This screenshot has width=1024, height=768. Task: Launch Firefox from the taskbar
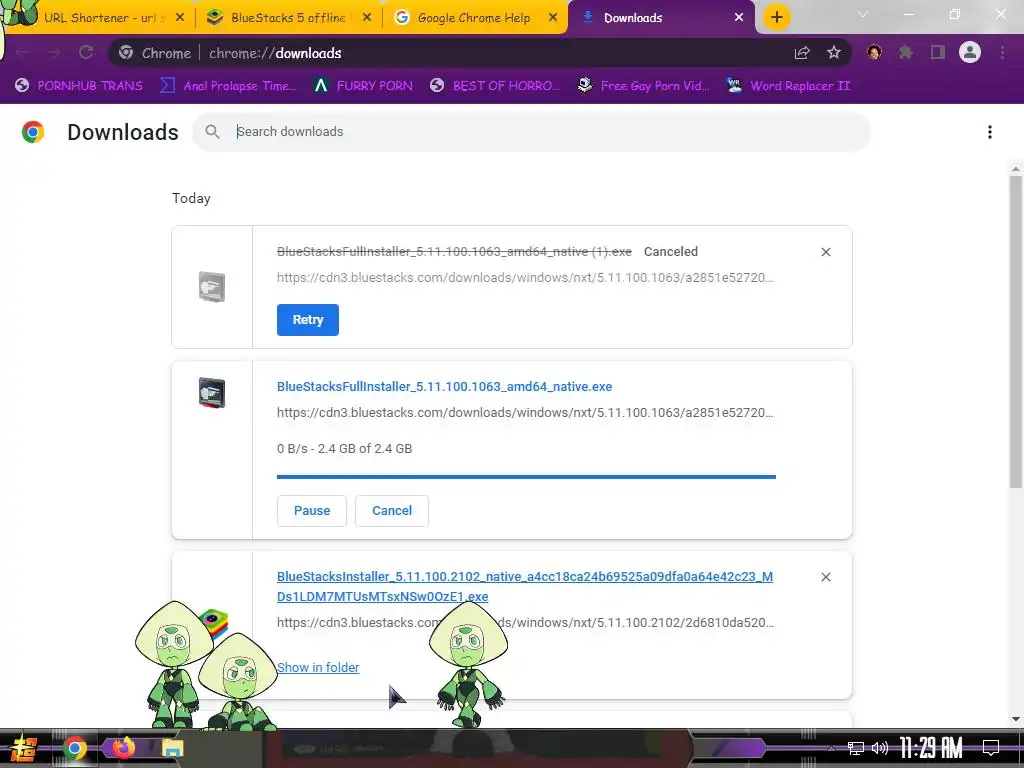click(123, 748)
